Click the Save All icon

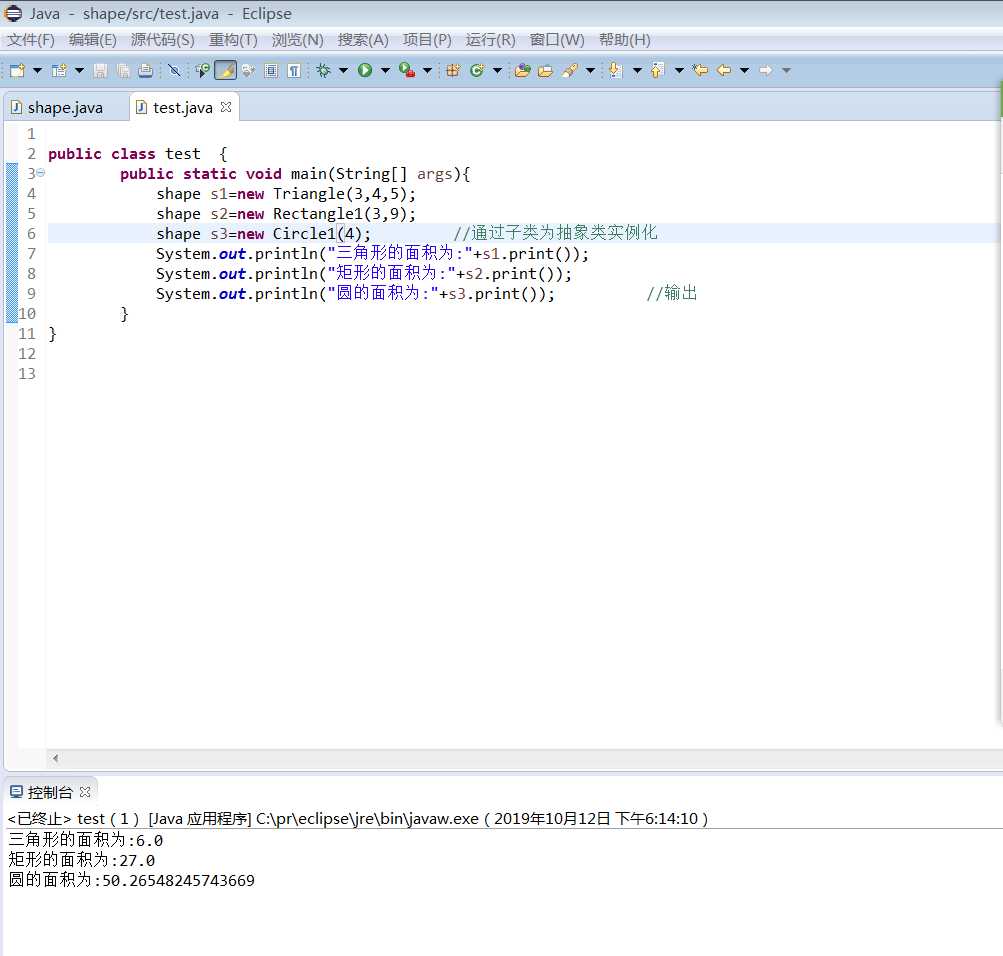123,70
